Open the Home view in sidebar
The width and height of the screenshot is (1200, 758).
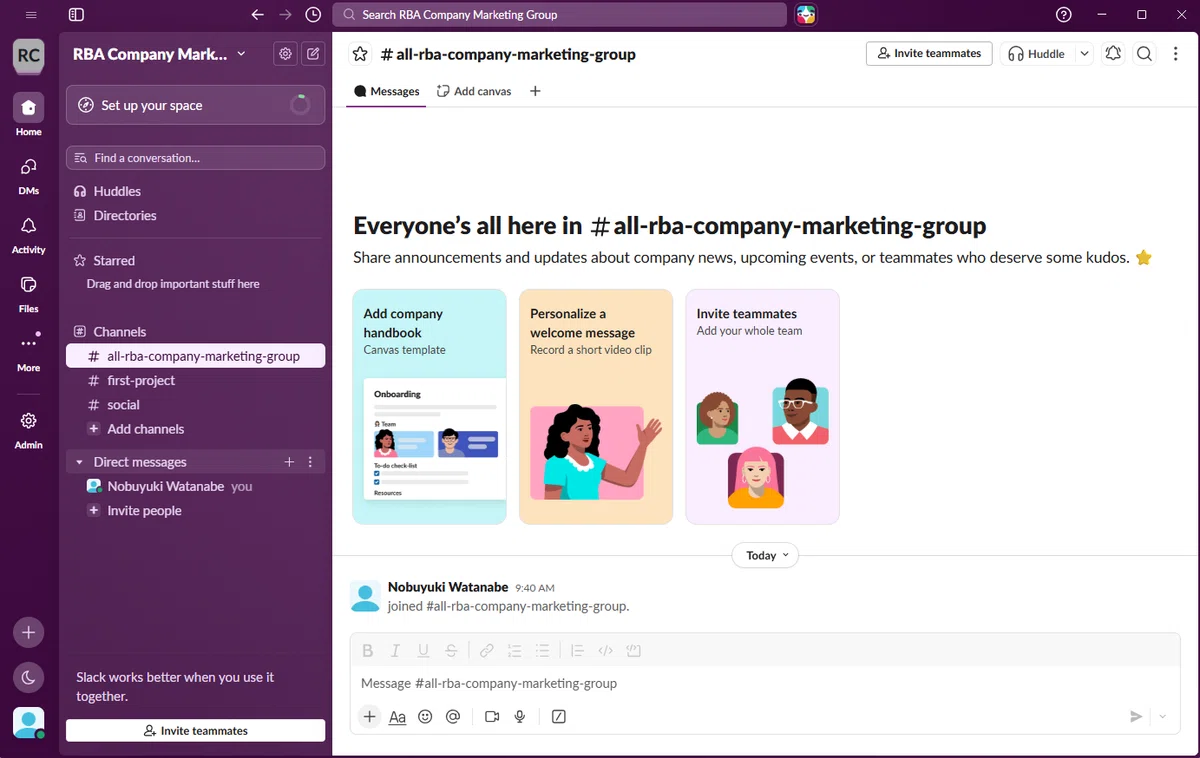click(x=28, y=115)
